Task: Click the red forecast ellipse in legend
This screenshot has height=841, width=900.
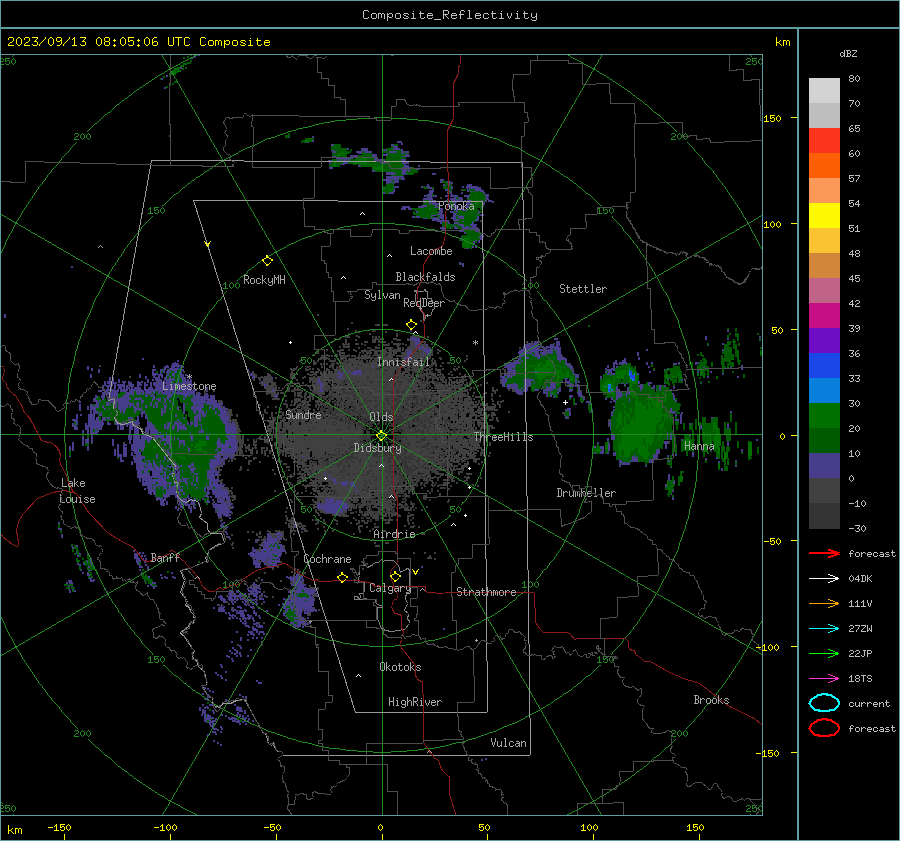Action: (824, 728)
